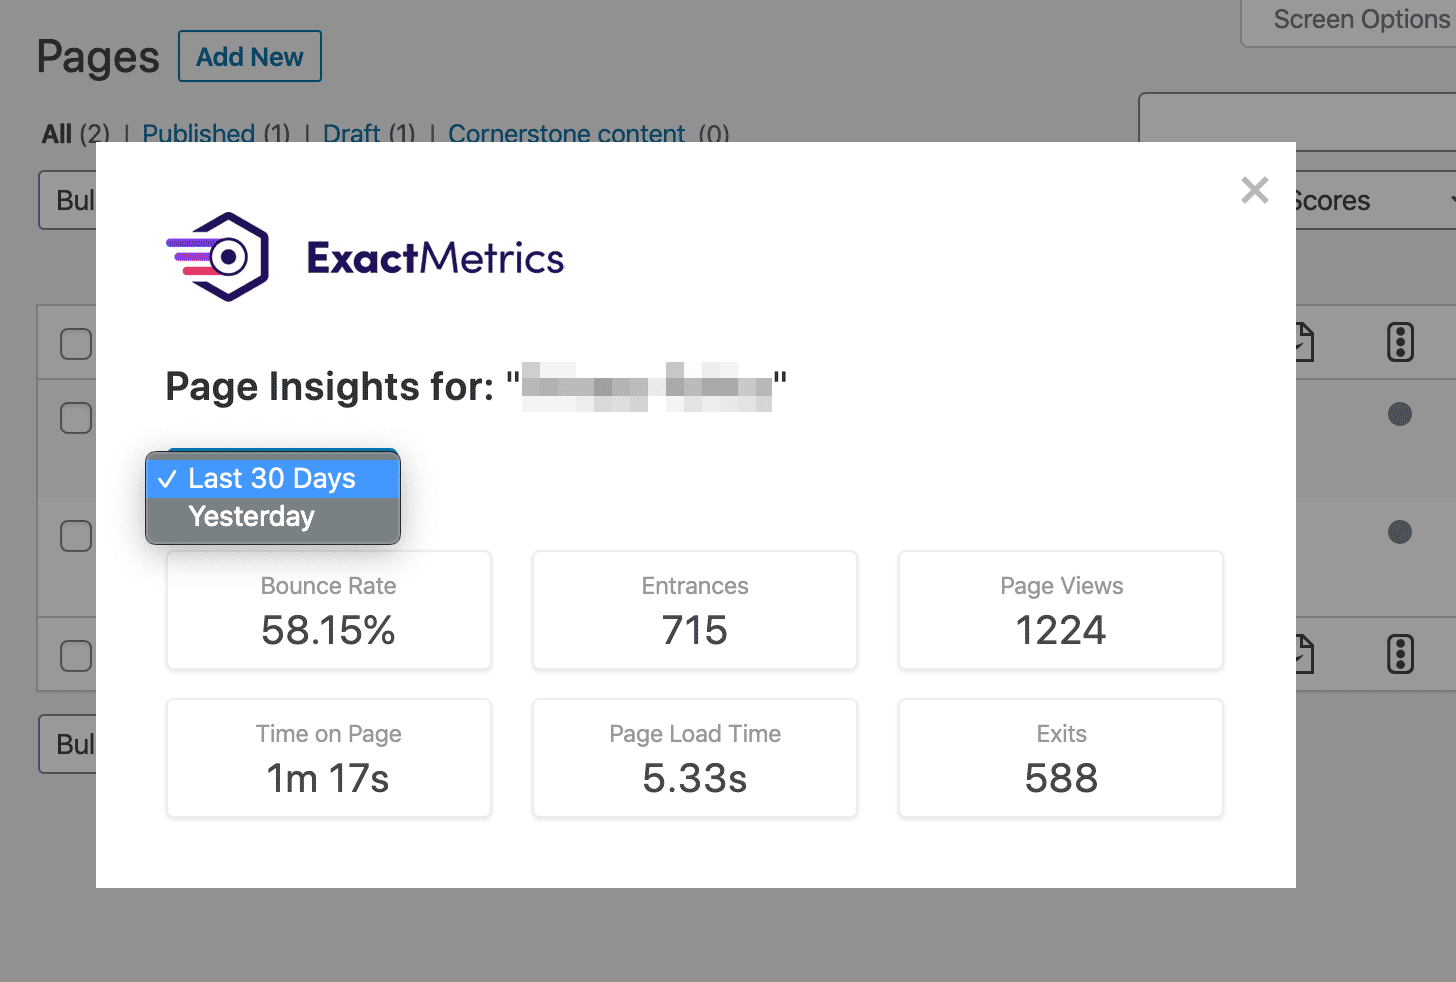
Task: Click the Page Load Time 5.33s card
Action: [695, 758]
